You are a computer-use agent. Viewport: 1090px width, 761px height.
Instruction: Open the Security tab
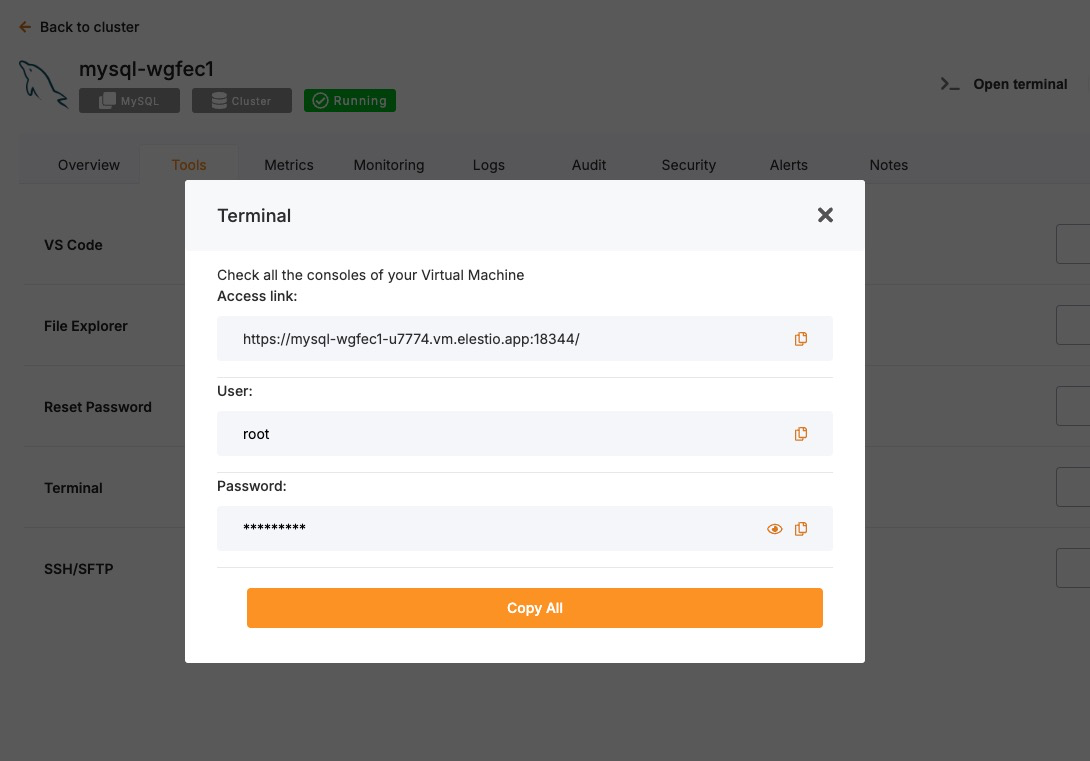[689, 165]
